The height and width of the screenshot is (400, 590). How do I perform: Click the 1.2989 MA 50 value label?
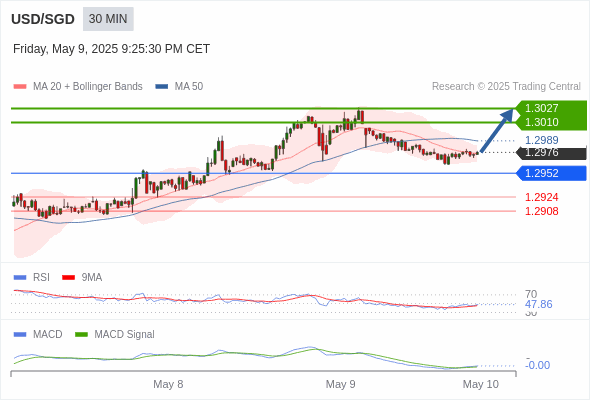(x=541, y=140)
